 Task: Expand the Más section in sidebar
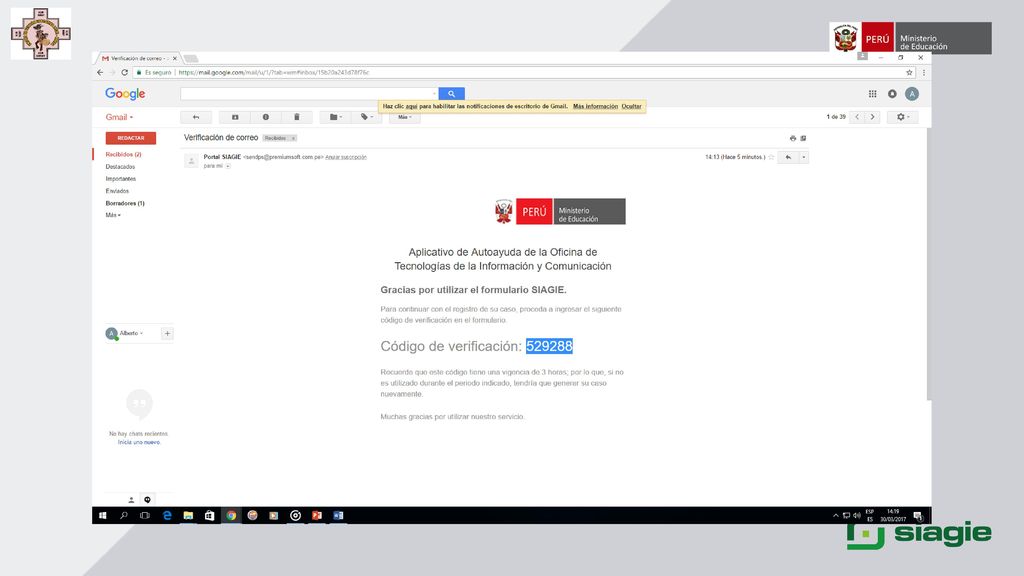[113, 215]
